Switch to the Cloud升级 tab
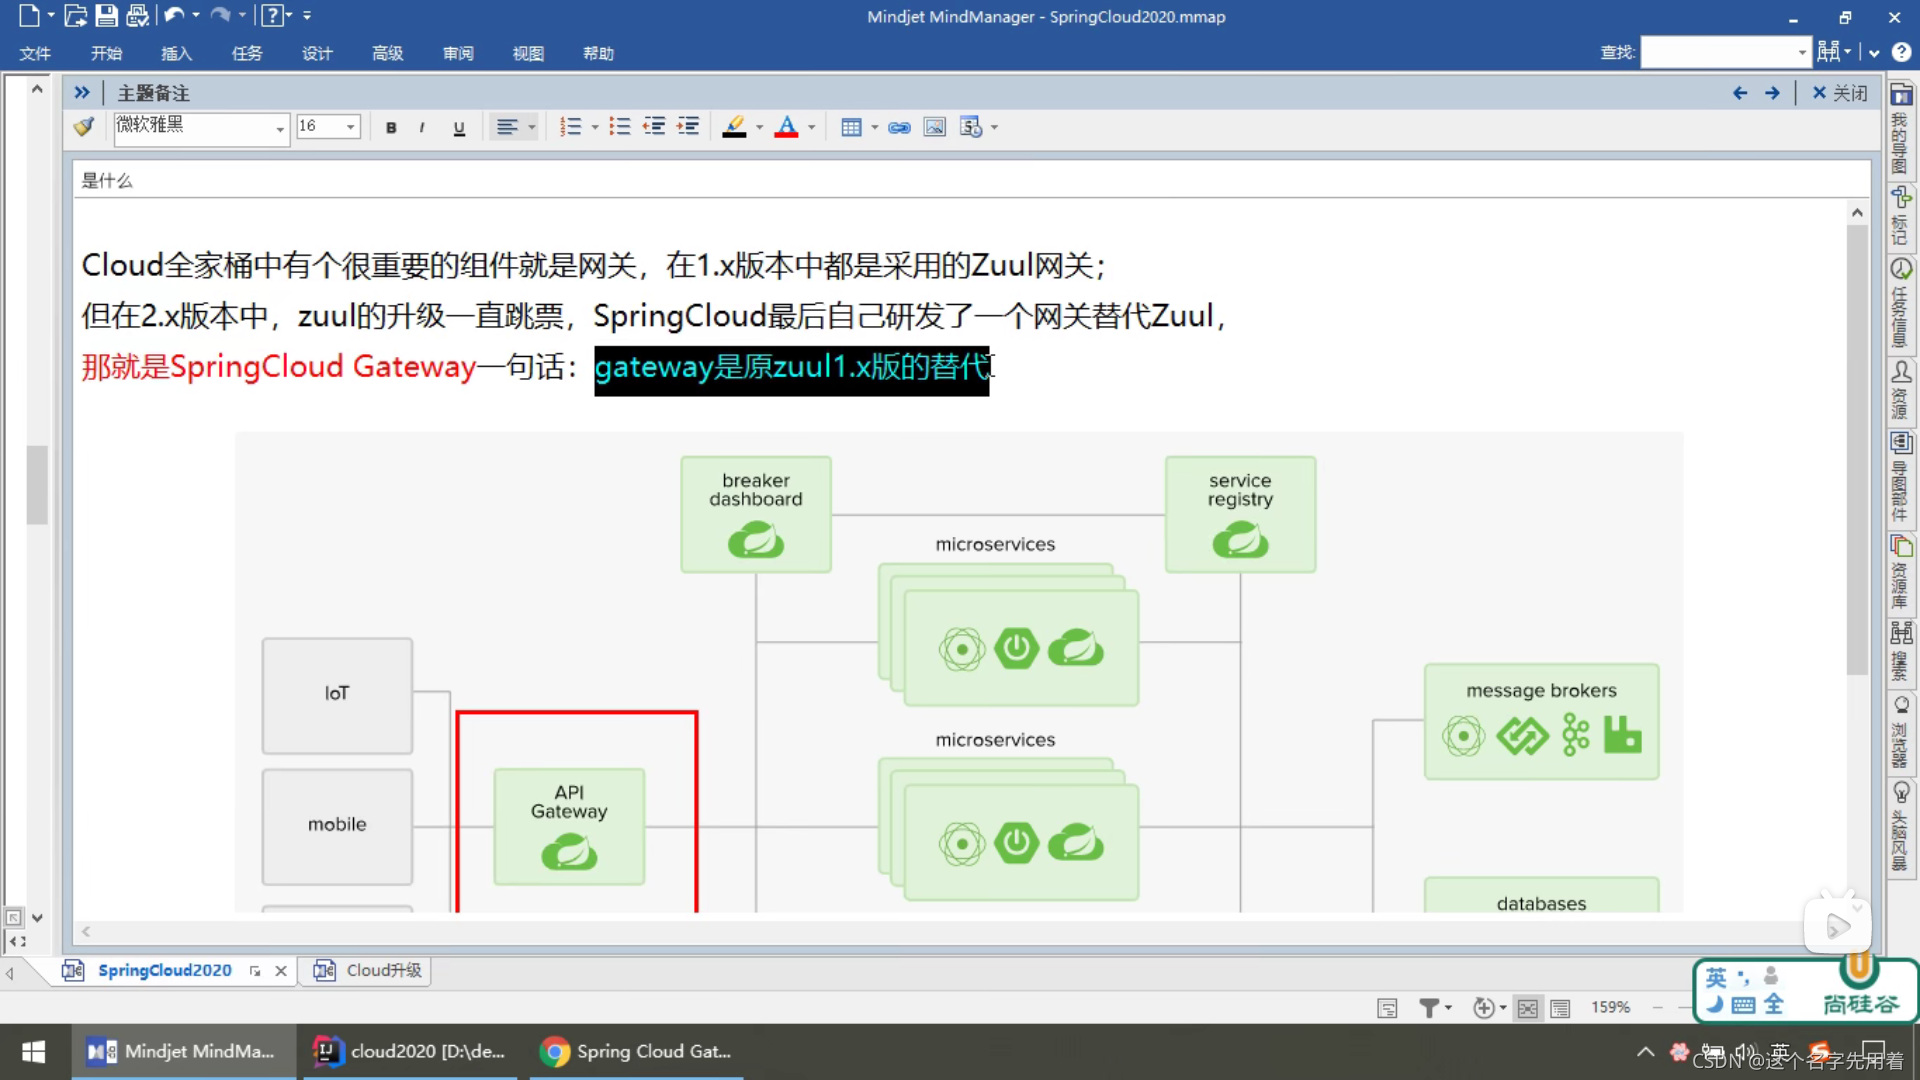The image size is (1920, 1080). [382, 969]
